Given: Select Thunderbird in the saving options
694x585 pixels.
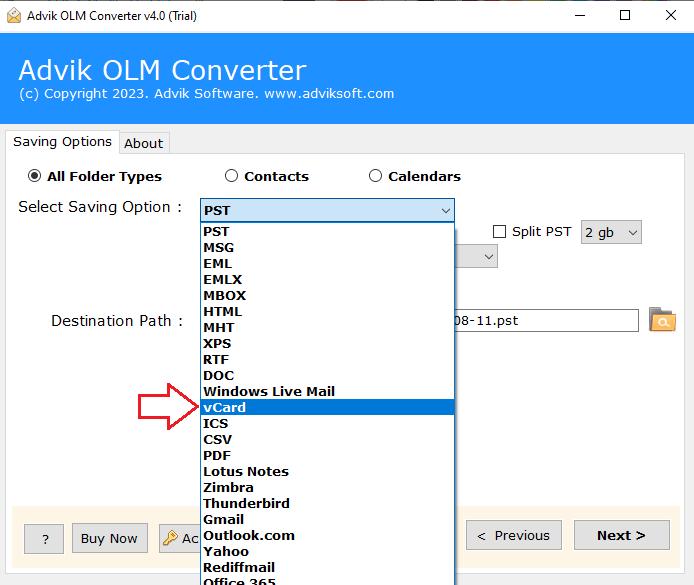Looking at the screenshot, I should (x=328, y=503).
